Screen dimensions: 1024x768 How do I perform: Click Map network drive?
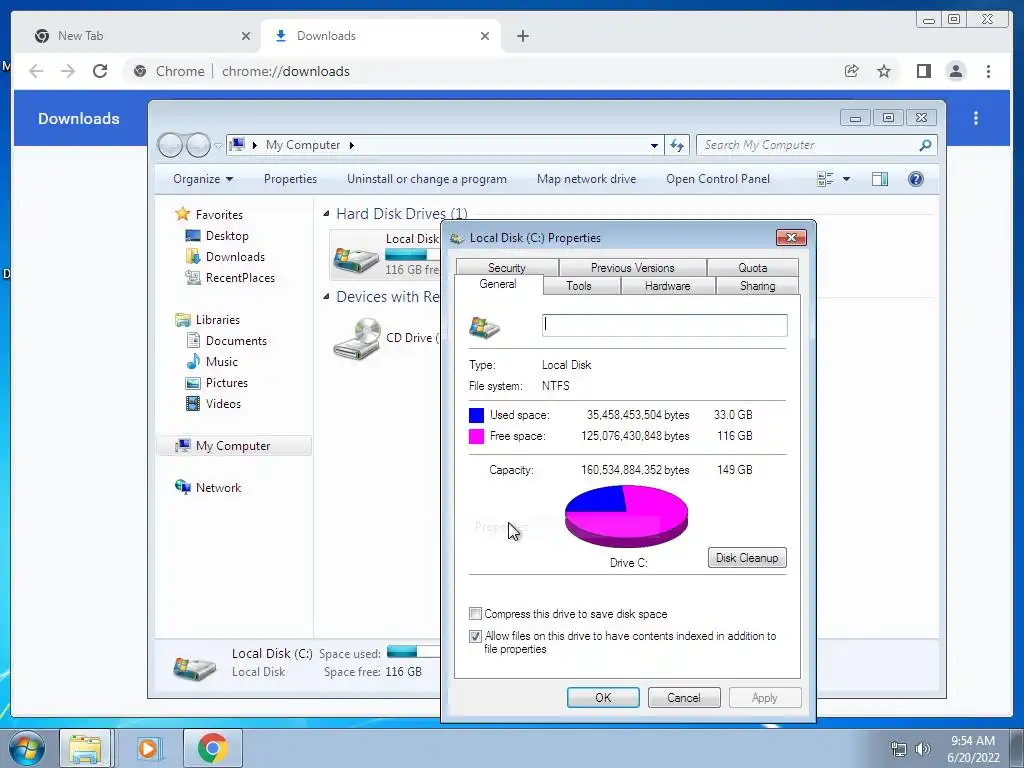(x=586, y=179)
